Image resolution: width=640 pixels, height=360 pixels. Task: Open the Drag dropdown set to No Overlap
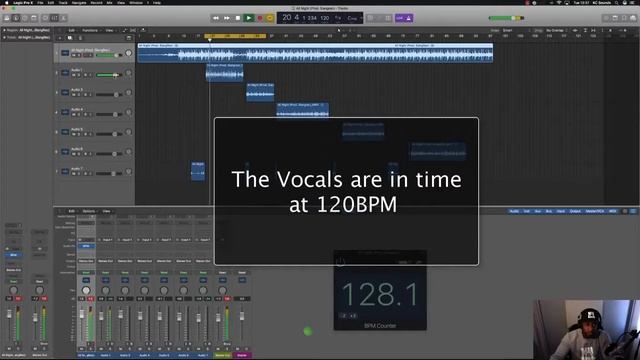[x=556, y=30]
